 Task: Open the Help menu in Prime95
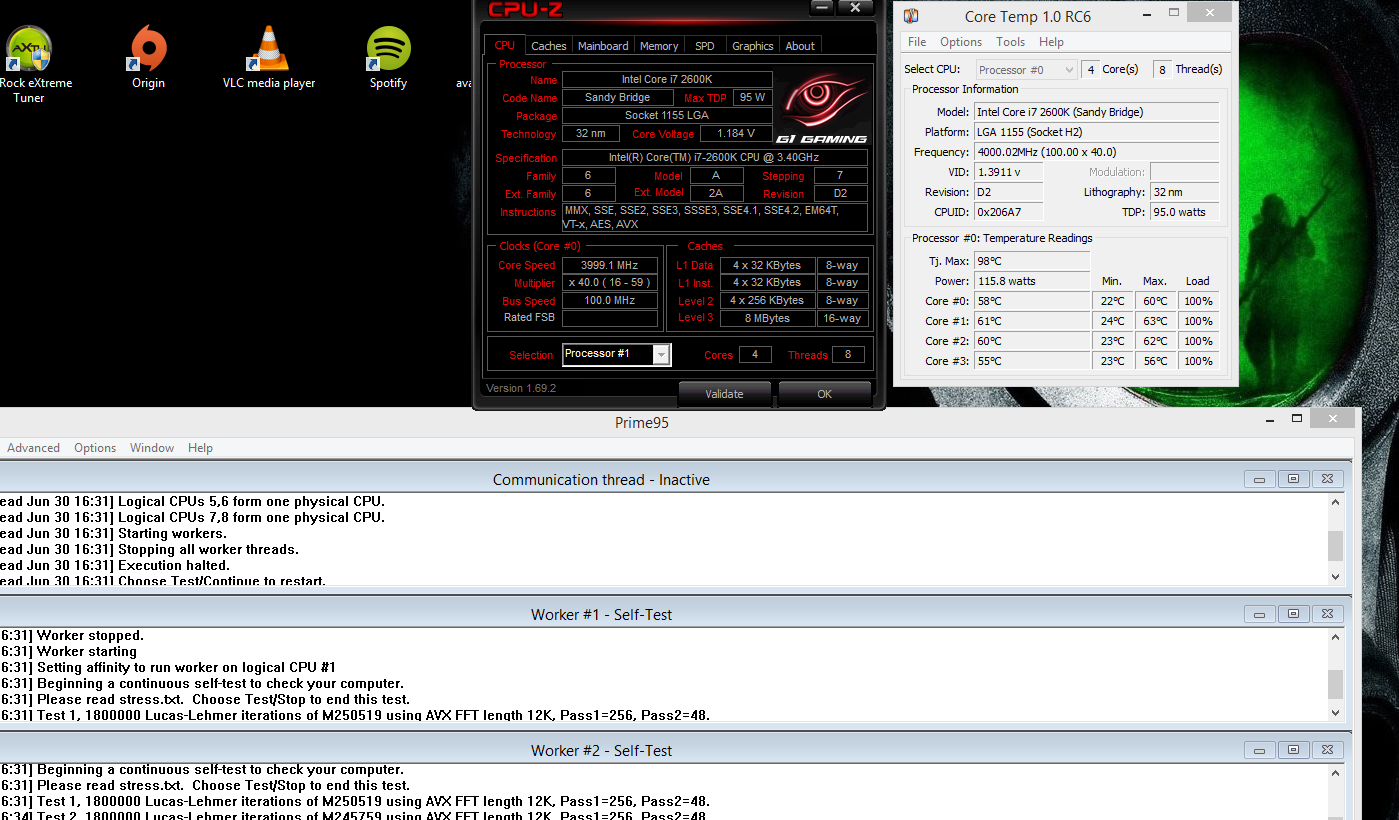(200, 448)
